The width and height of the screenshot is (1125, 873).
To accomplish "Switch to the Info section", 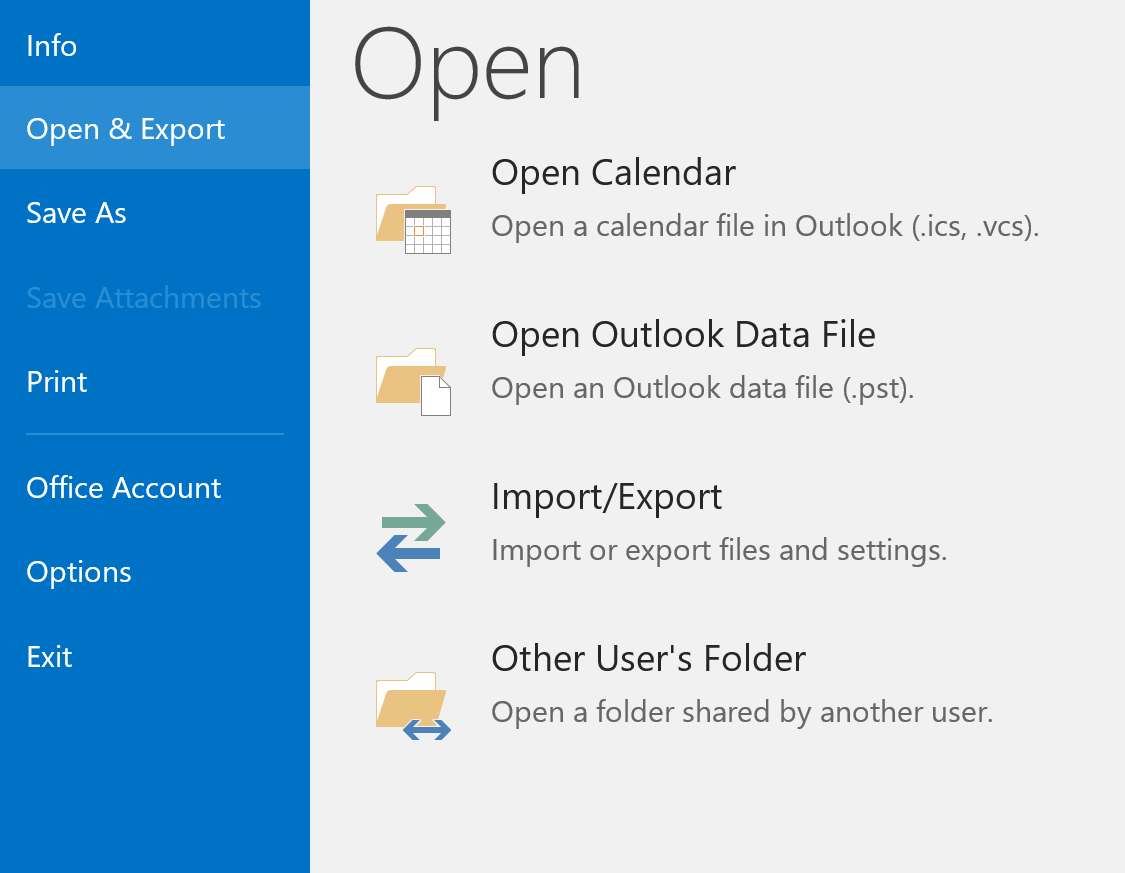I will pos(52,45).
